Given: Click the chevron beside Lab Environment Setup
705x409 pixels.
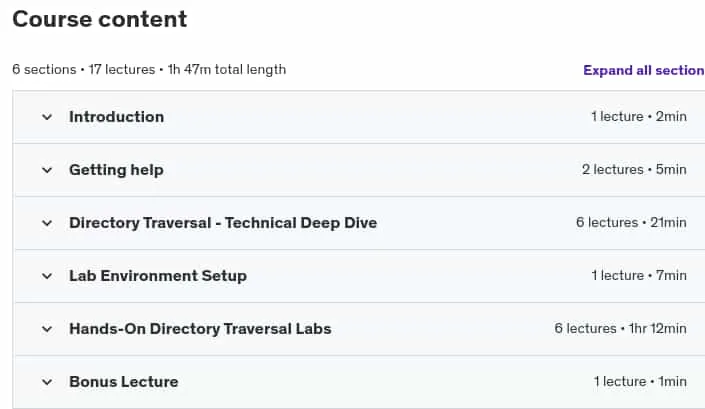Looking at the screenshot, I should click(x=47, y=276).
